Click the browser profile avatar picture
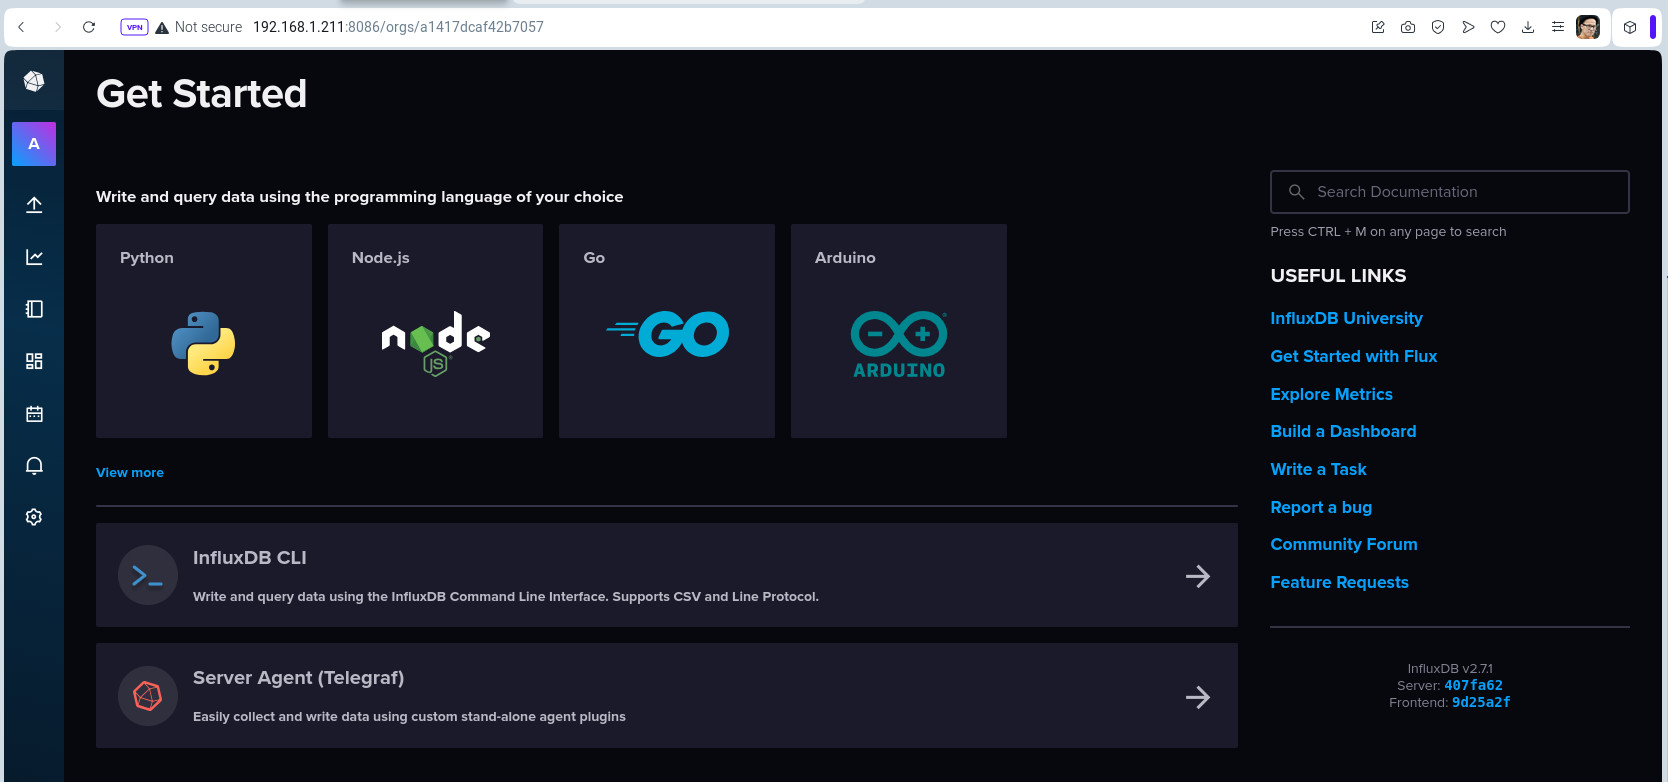Viewport: 1668px width, 782px height. point(1588,27)
